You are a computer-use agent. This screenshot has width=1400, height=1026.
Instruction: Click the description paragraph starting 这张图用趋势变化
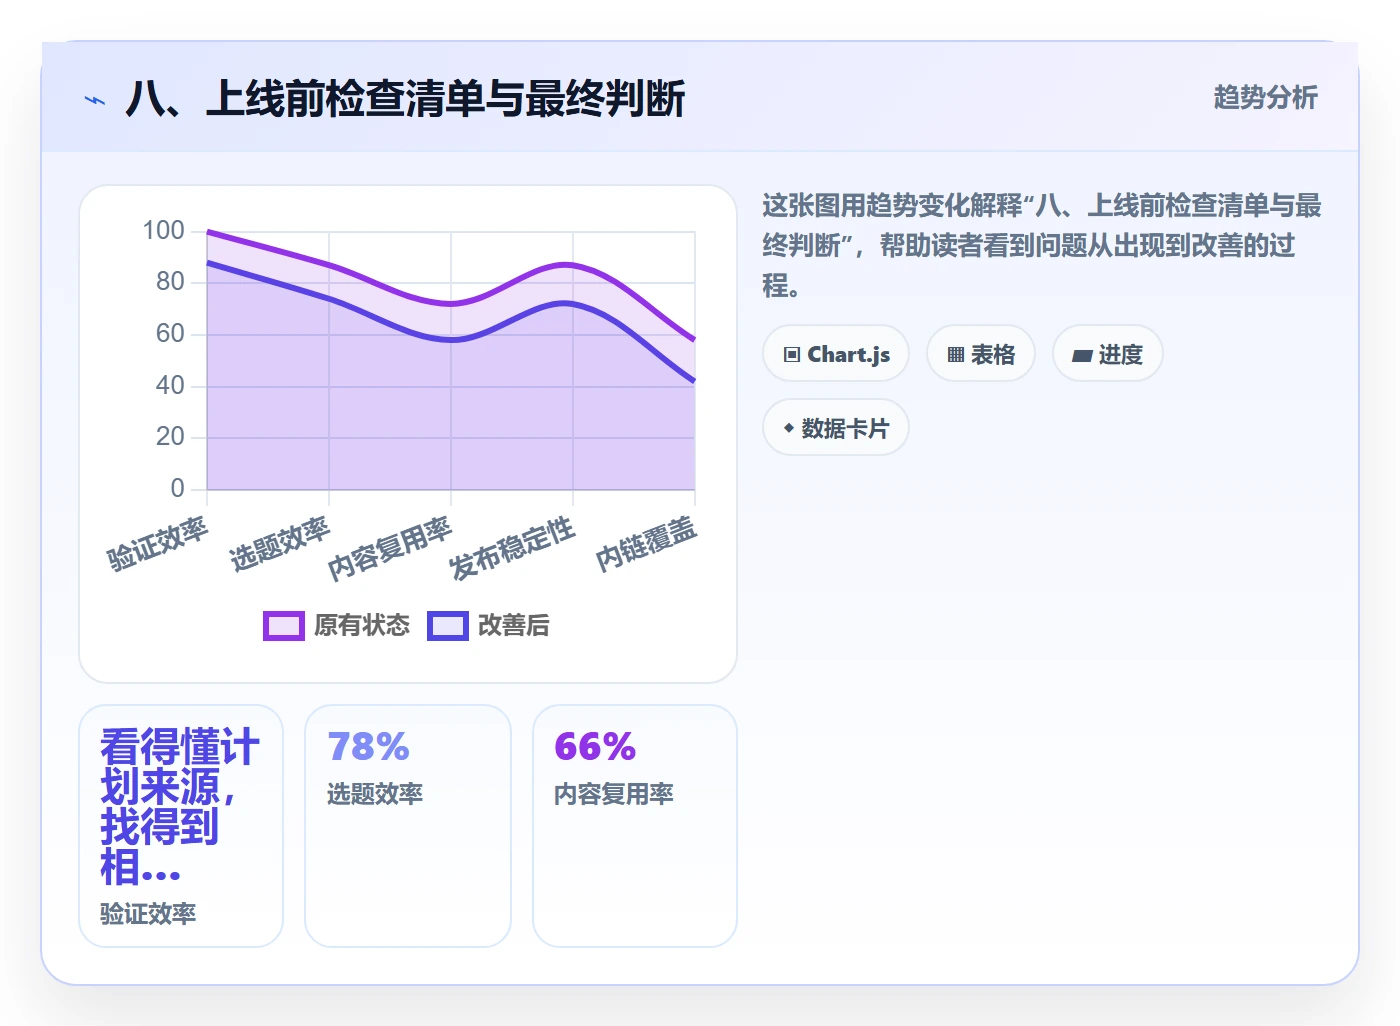tap(1042, 246)
